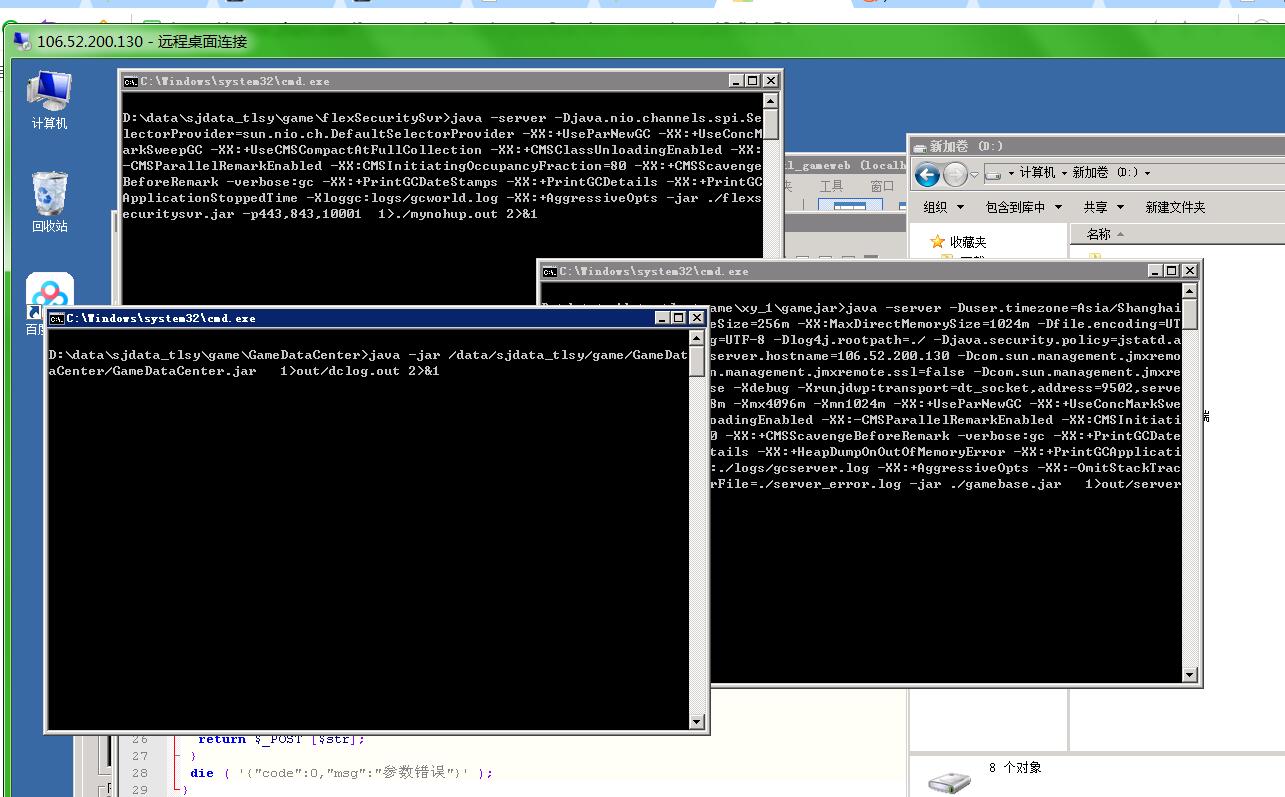1285x797 pixels.
Task: Open the 组织 dropdown menu
Action: click(943, 207)
